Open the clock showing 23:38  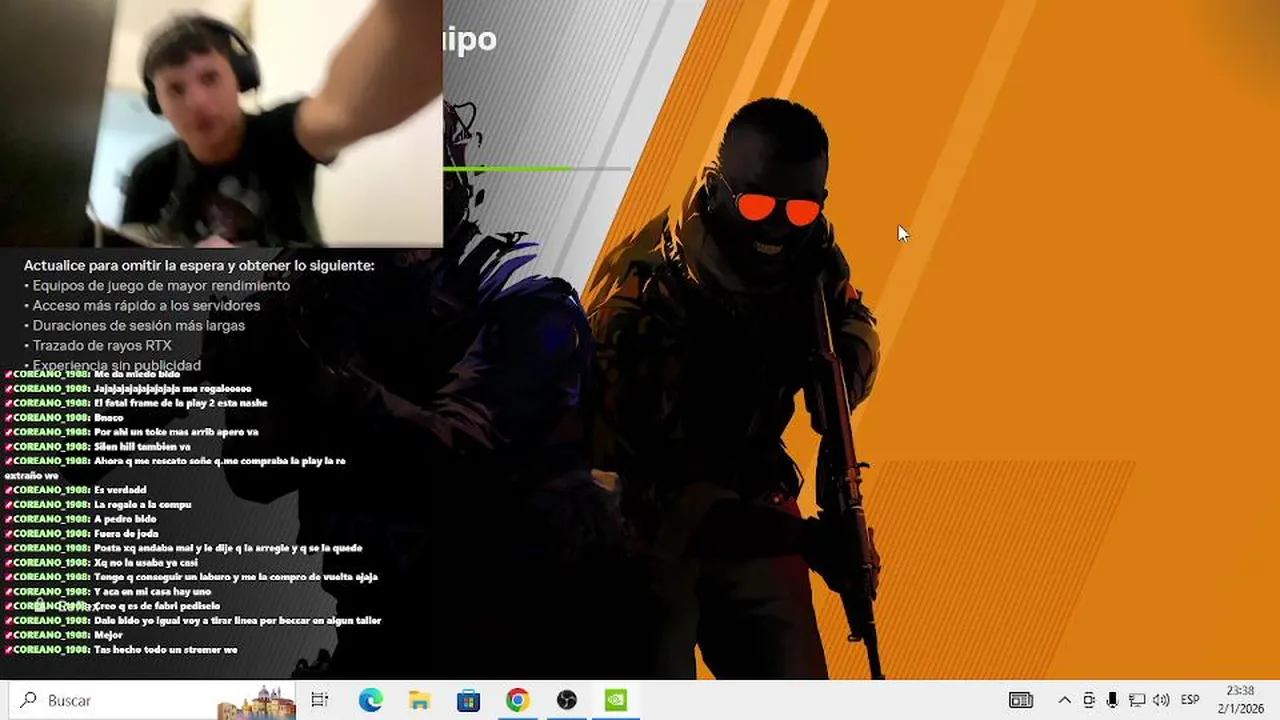click(1240, 691)
